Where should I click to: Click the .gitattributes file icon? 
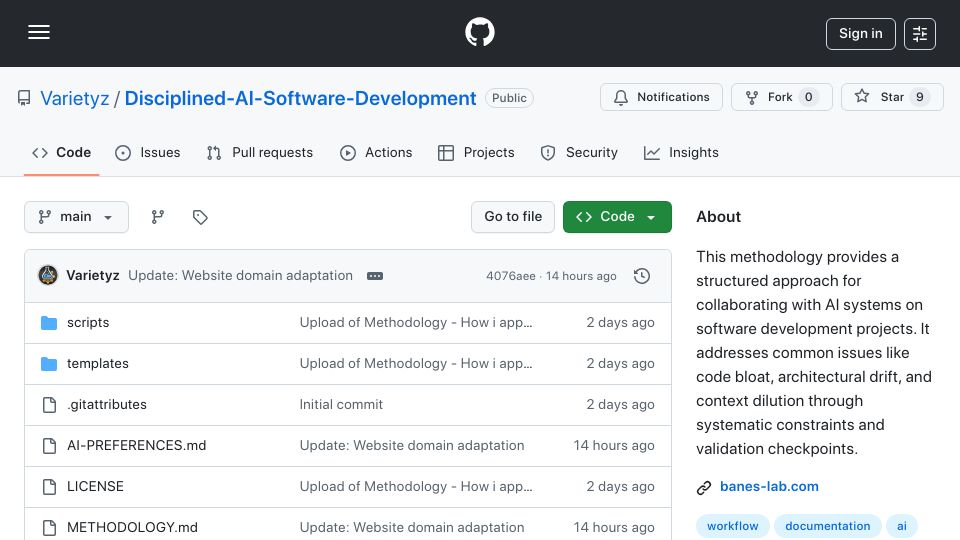(49, 405)
